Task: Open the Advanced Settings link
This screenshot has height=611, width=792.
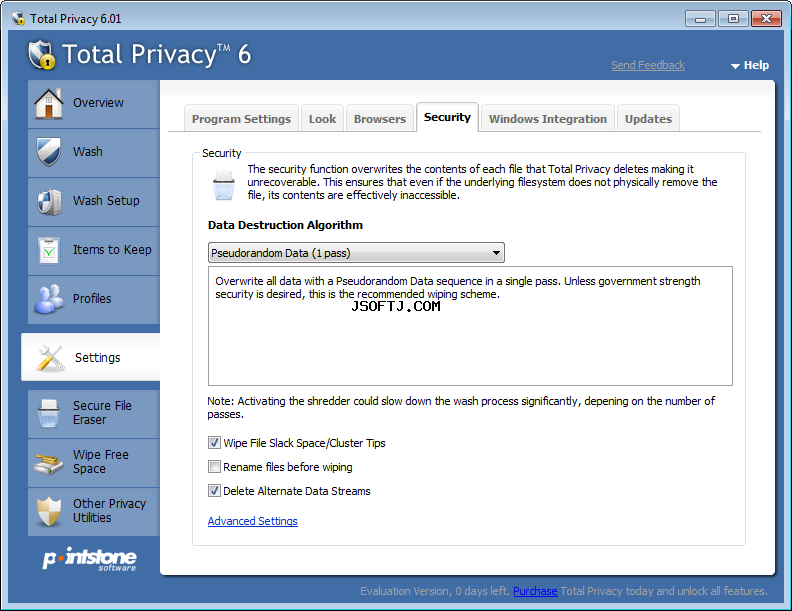Action: tap(253, 521)
